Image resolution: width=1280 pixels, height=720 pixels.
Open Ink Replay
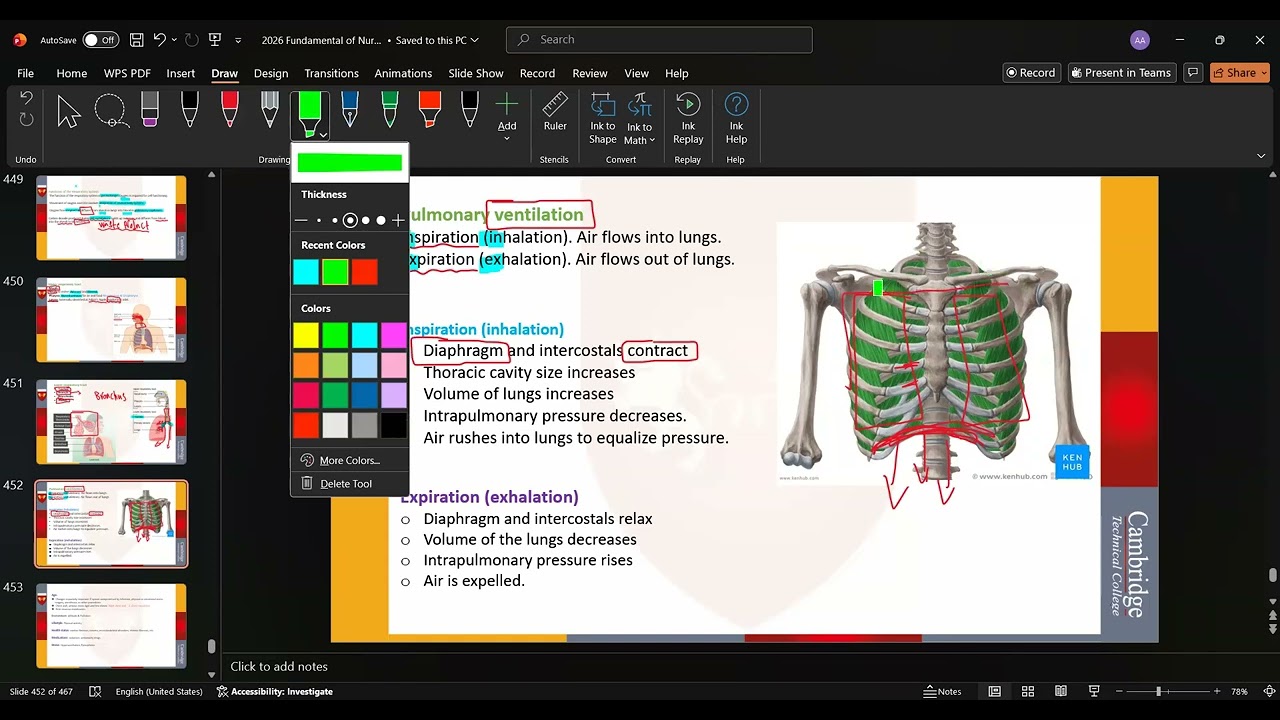[x=688, y=118]
